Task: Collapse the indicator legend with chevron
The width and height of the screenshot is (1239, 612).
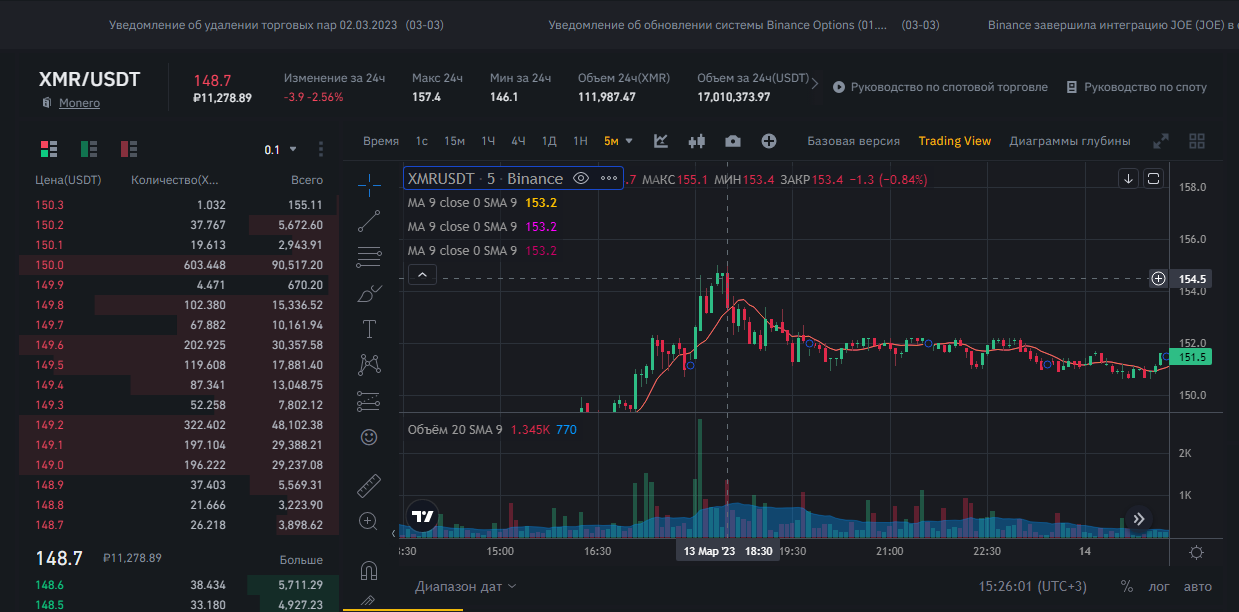Action: pos(422,273)
